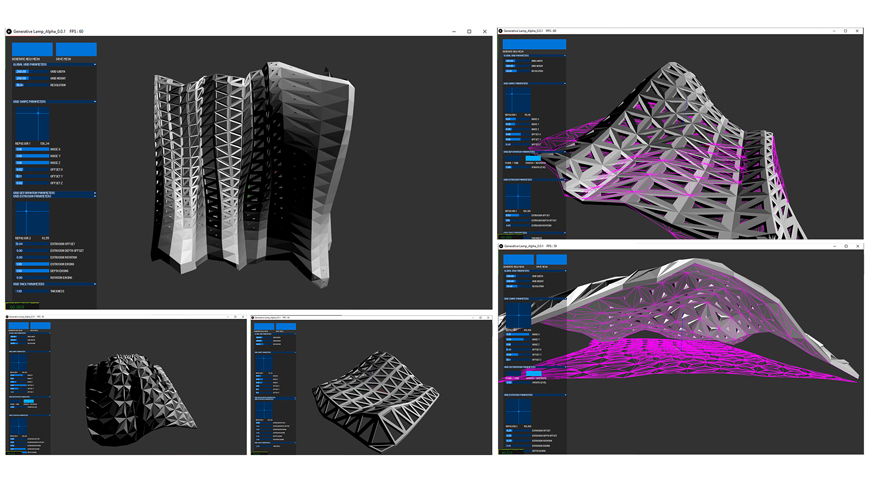The image size is (870, 489).
Task: Expand Grid Deformation Parameters section, large window
Action: 54,193
